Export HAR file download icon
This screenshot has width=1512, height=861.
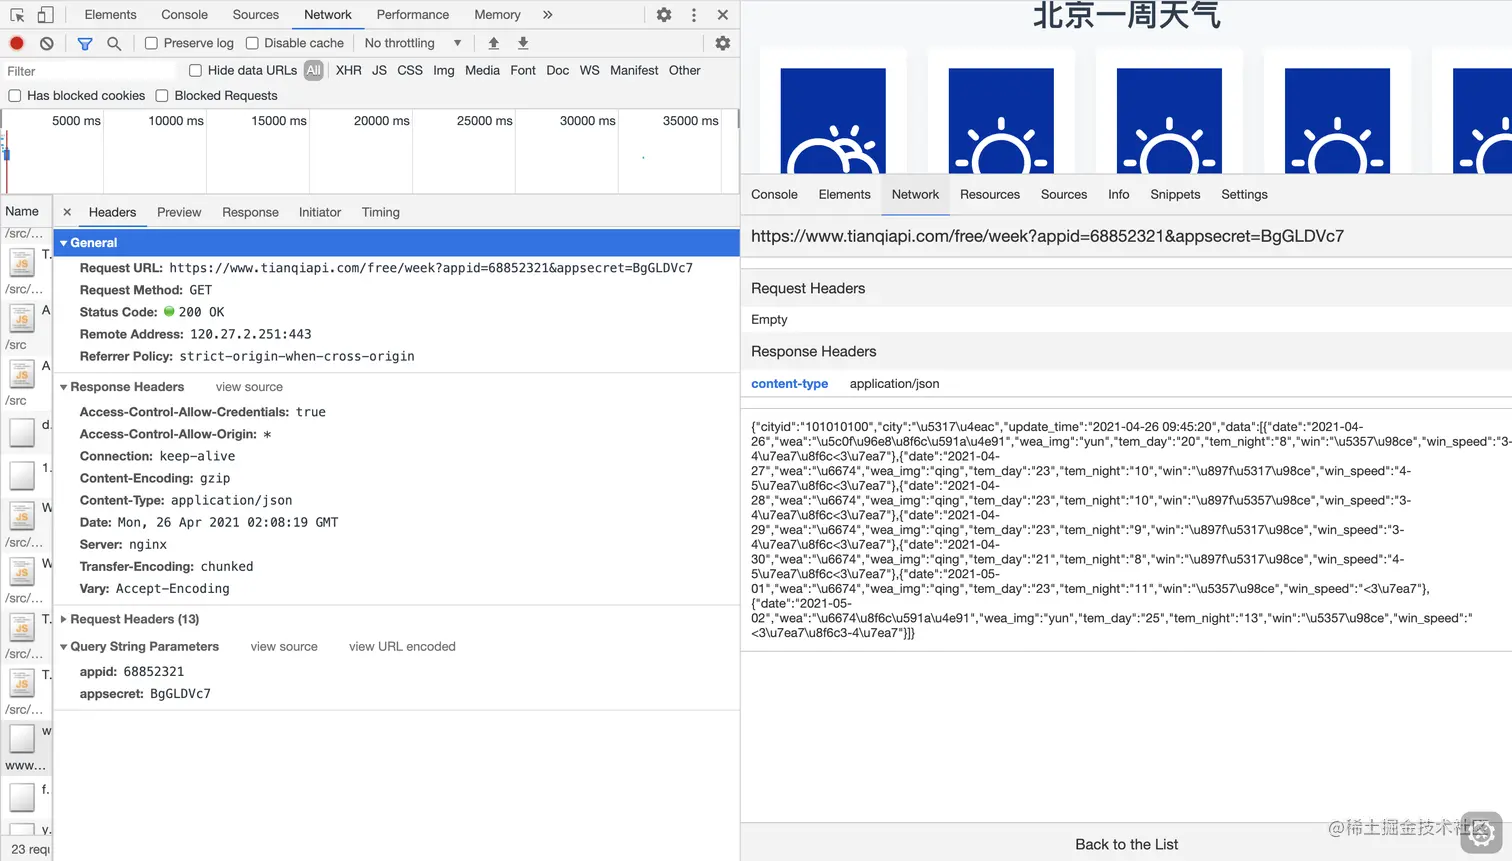[x=523, y=43]
